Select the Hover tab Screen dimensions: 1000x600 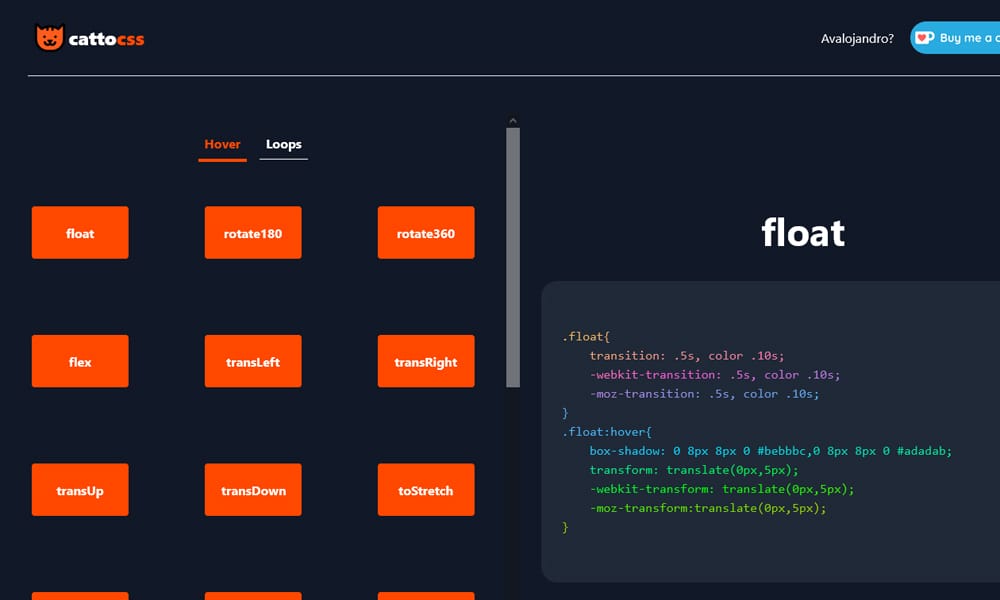(x=222, y=143)
